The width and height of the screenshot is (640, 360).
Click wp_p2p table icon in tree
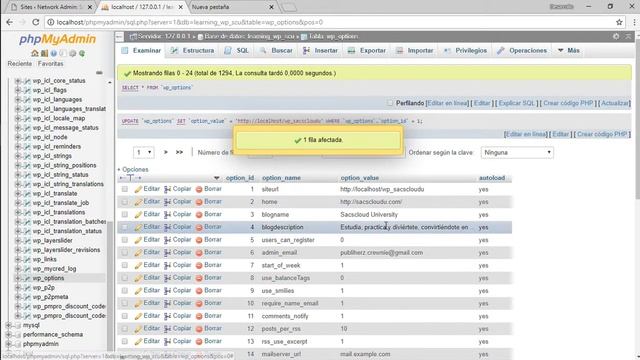(x=27, y=287)
